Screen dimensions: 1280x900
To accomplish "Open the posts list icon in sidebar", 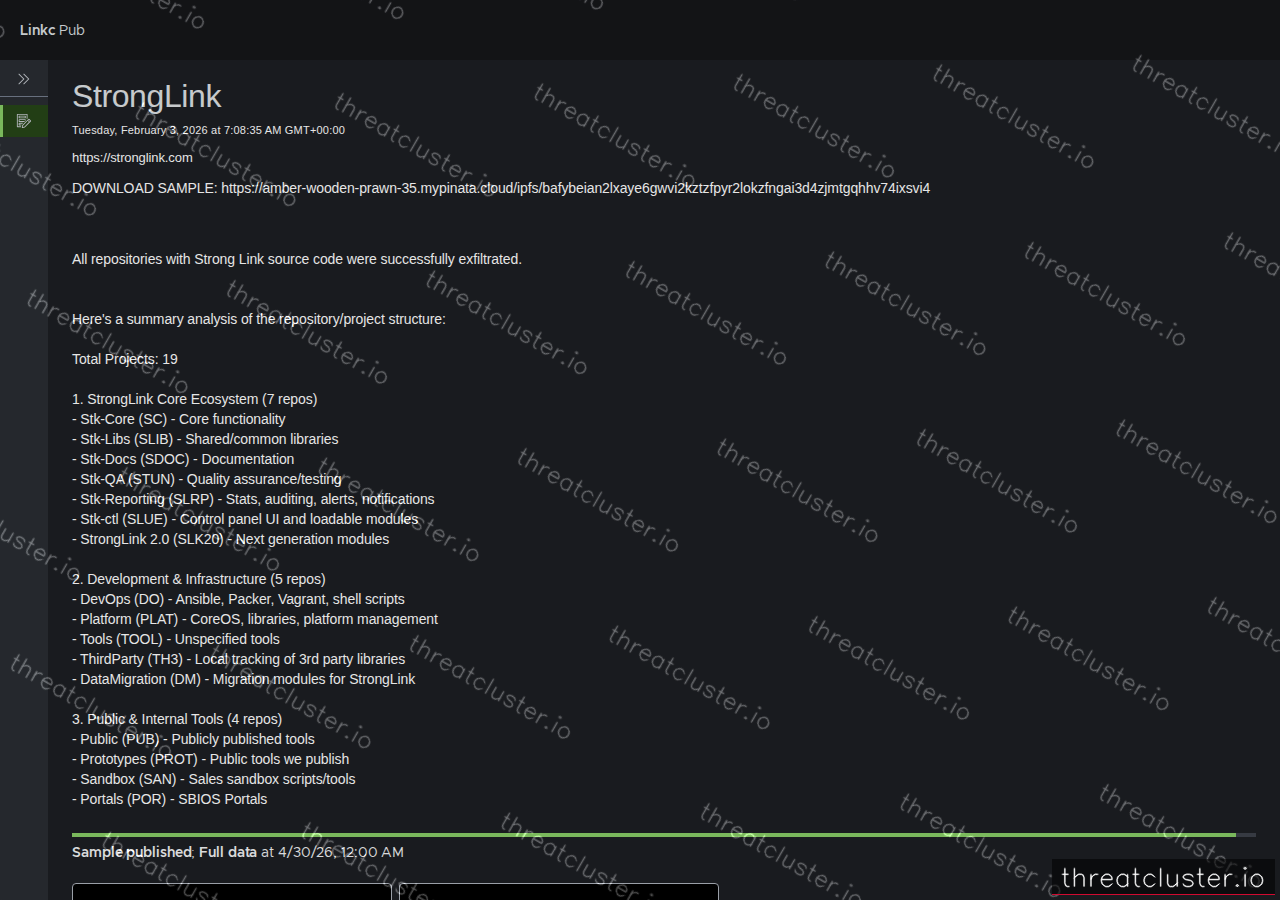I will pyautogui.click(x=24, y=121).
